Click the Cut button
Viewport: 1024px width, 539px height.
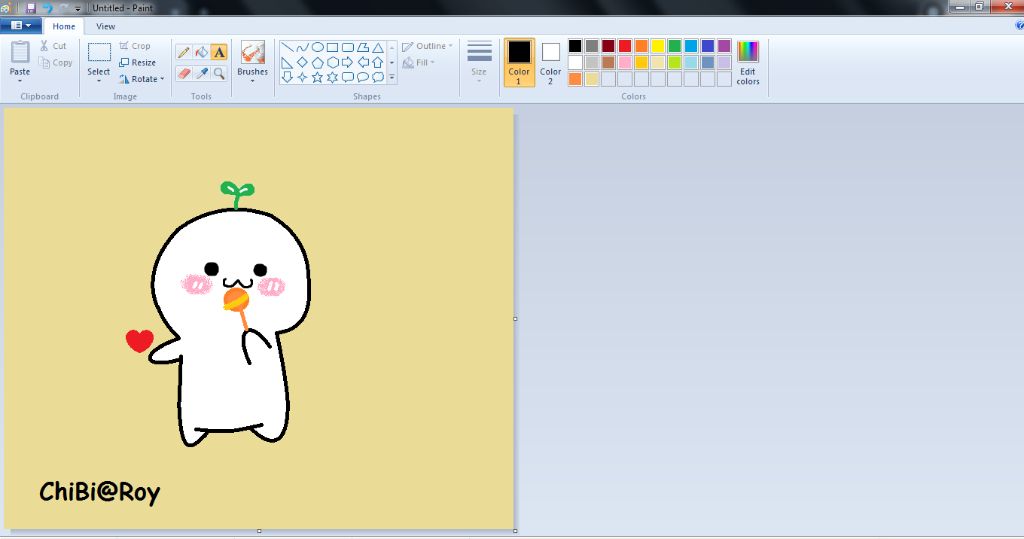[53, 46]
